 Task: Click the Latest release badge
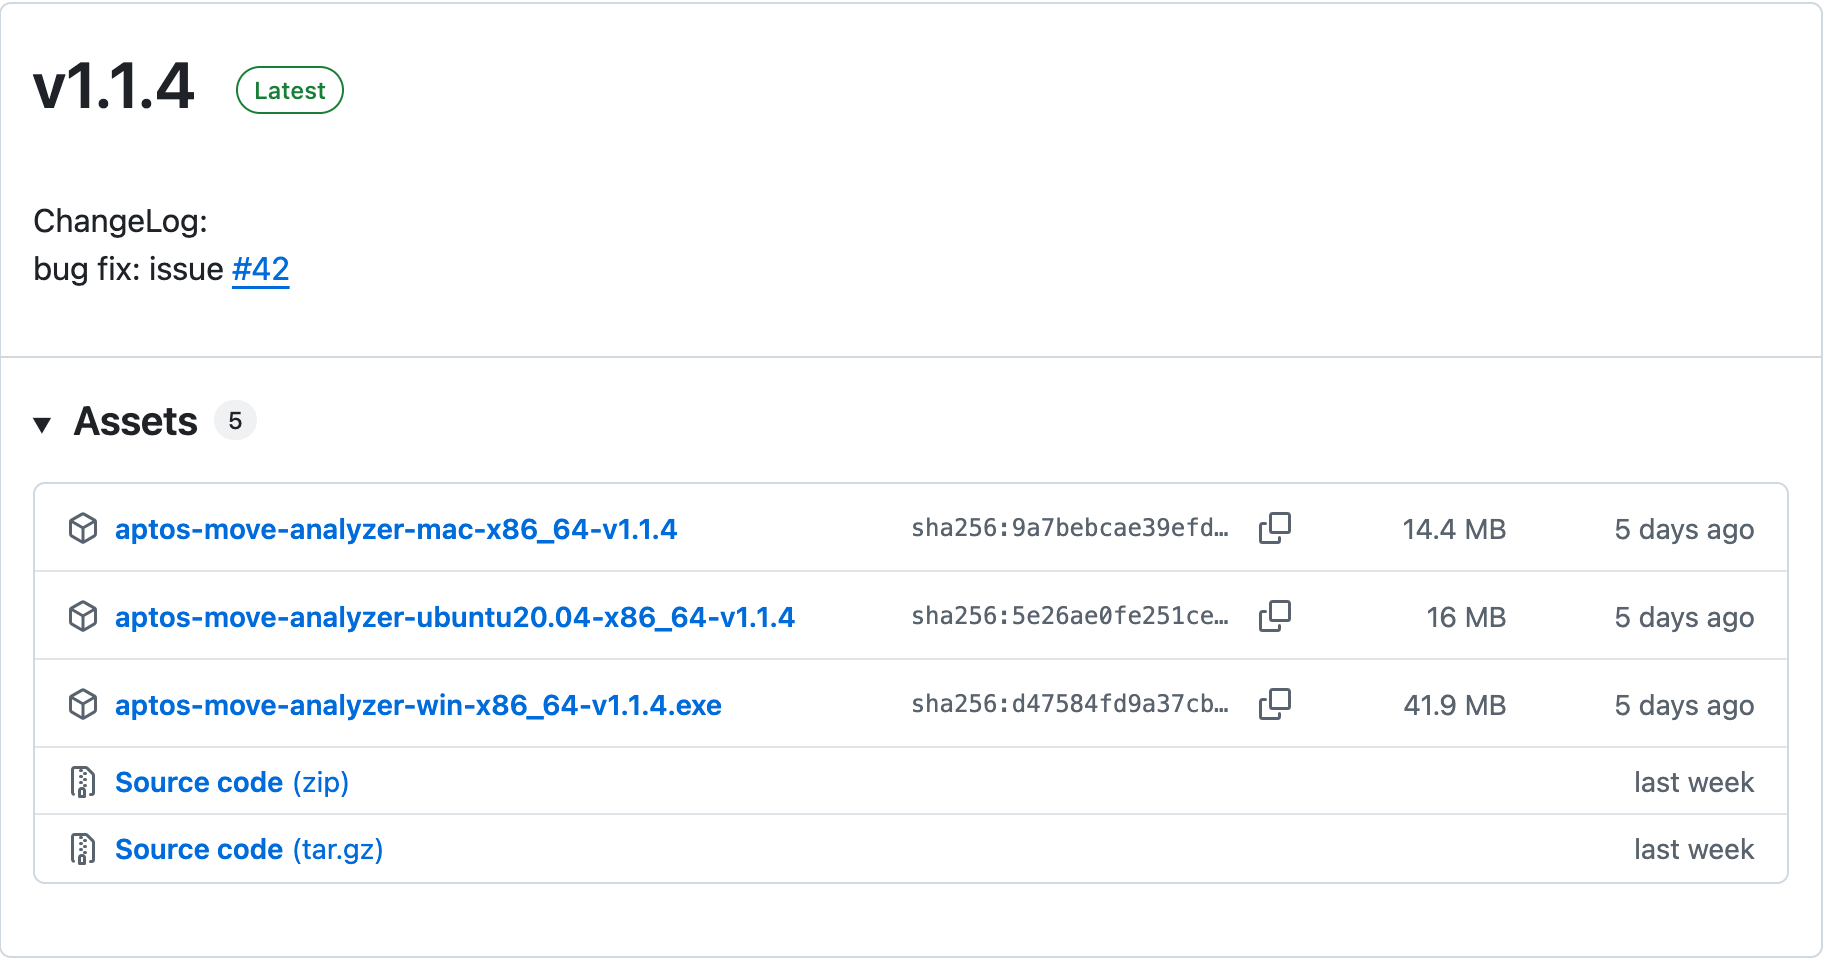click(290, 91)
